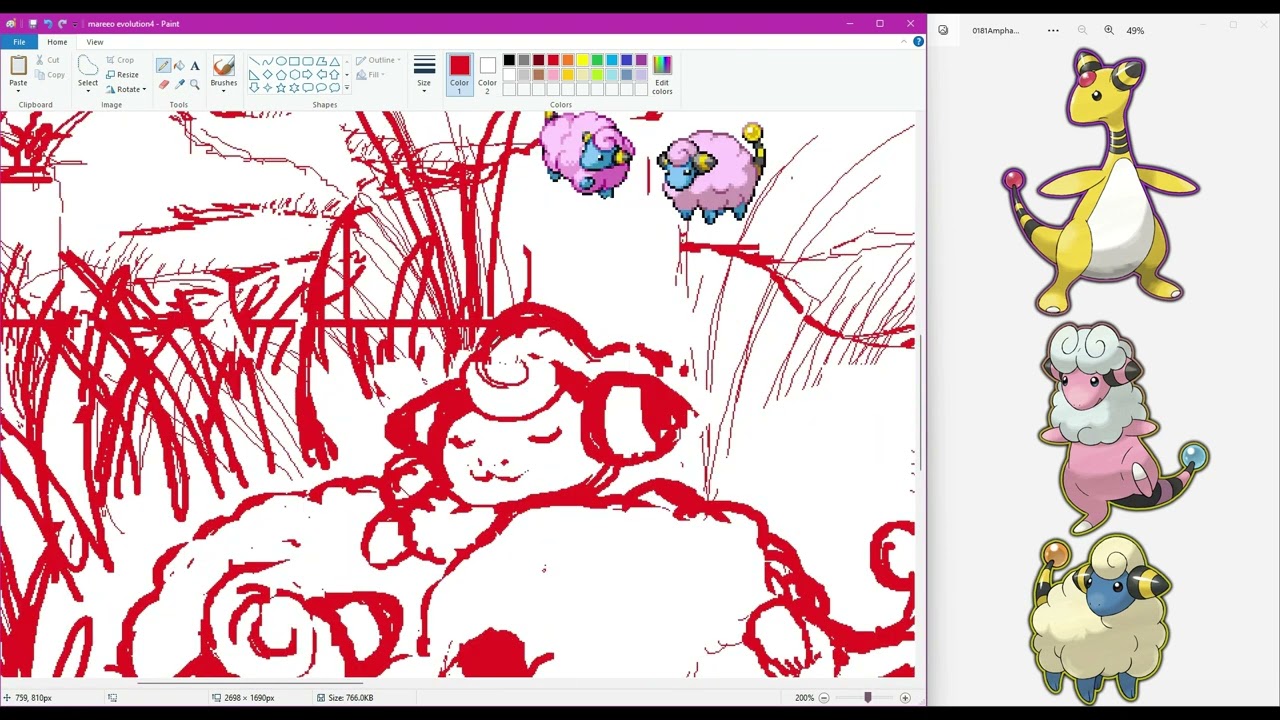Screen dimensions: 1280x720
Task: Click the "200%" zoom level text
Action: tap(804, 697)
